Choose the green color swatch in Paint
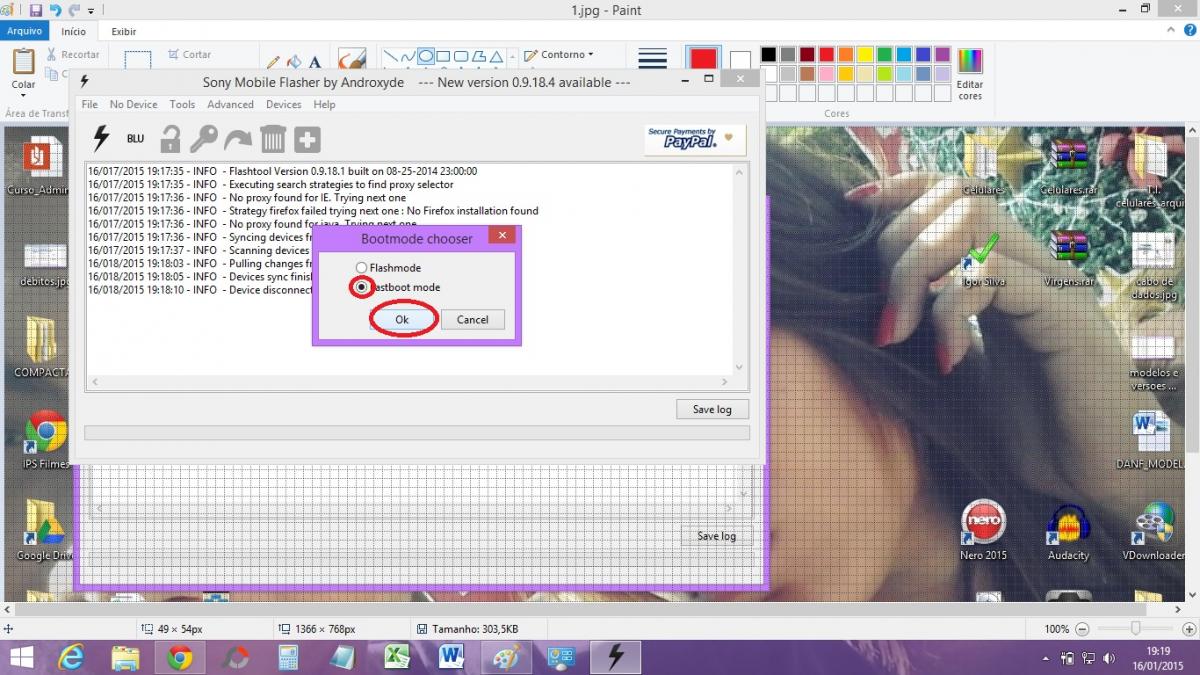1200x675 pixels. point(883,54)
